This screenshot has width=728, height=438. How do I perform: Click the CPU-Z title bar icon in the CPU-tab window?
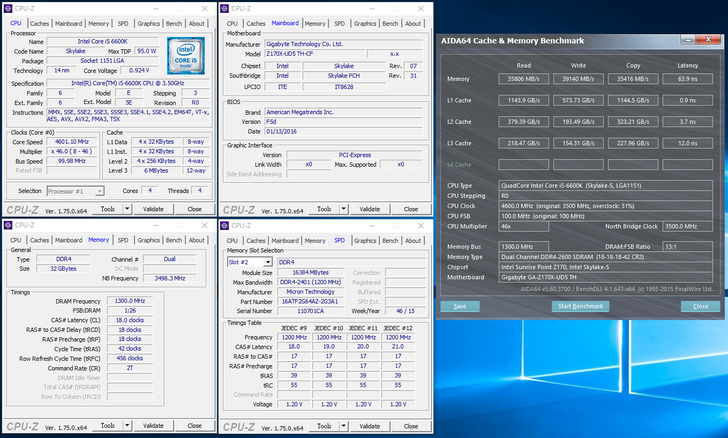[8, 7]
